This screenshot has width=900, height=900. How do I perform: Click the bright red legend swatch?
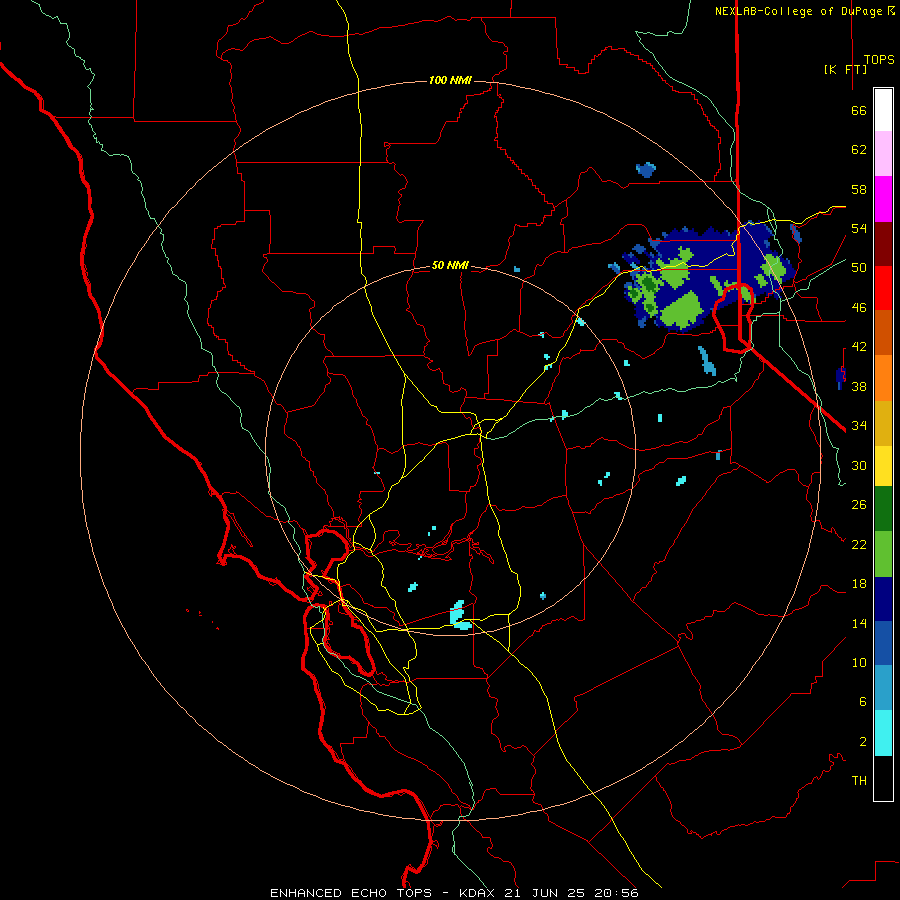coord(883,288)
